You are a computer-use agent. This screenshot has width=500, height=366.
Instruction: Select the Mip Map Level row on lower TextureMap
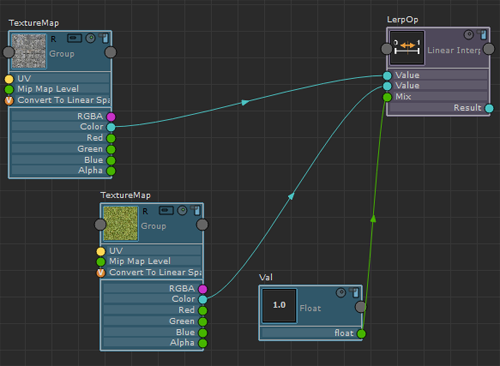pyautogui.click(x=151, y=261)
